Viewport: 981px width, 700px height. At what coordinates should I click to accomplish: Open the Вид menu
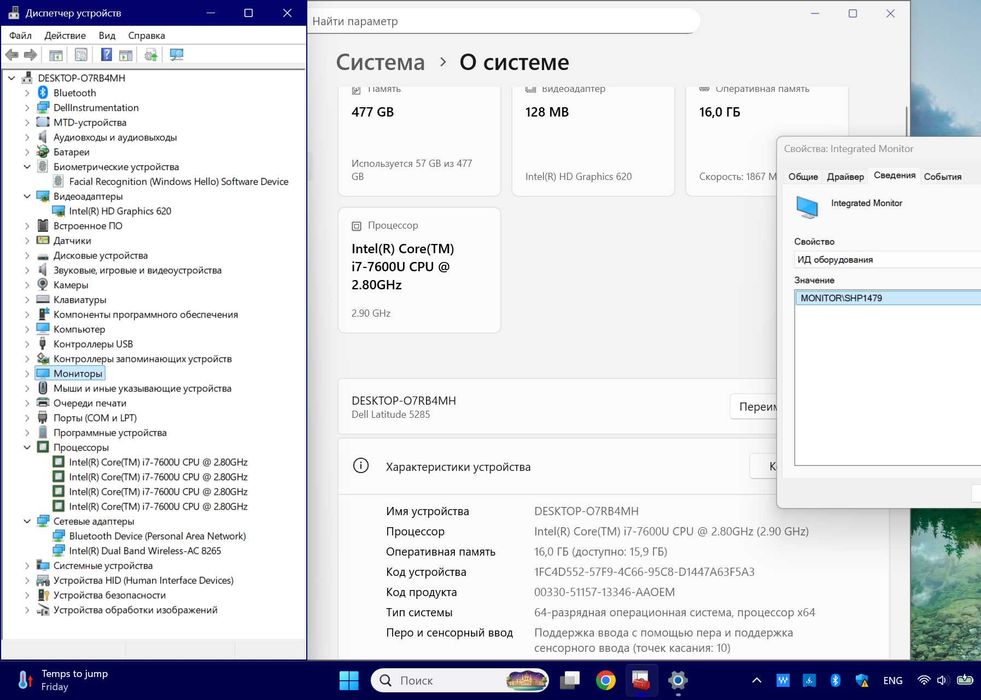pos(107,36)
